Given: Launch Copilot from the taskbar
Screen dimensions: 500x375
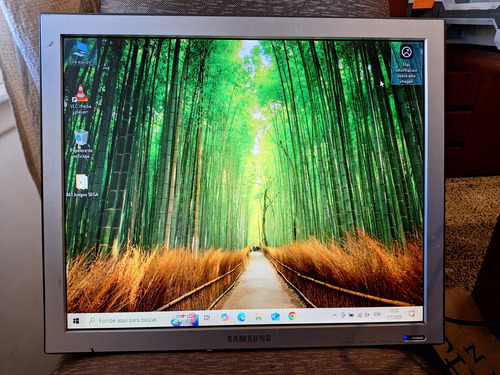Looking at the screenshot, I should tap(225, 317).
